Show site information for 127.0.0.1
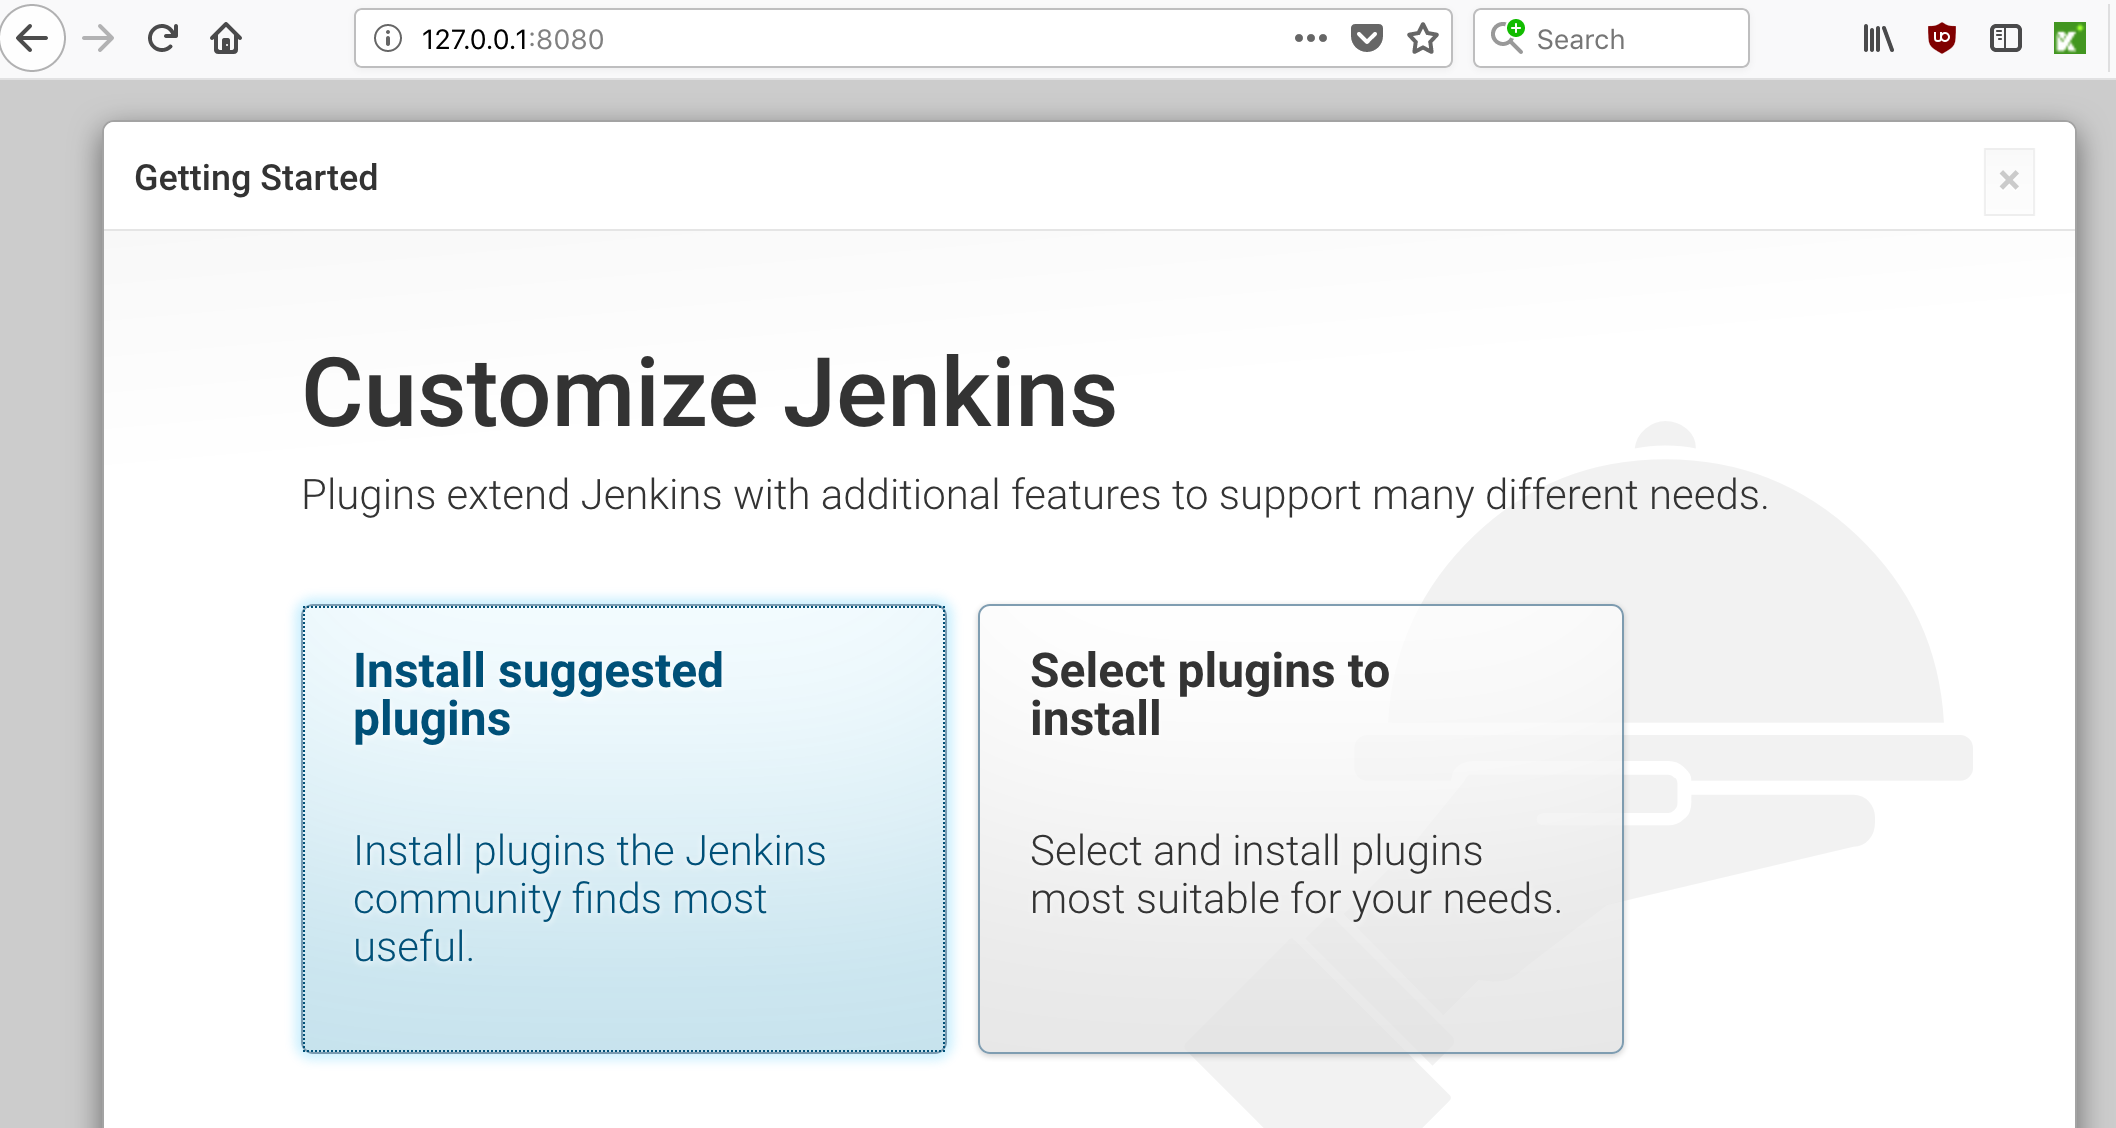2116x1128 pixels. 388,39
